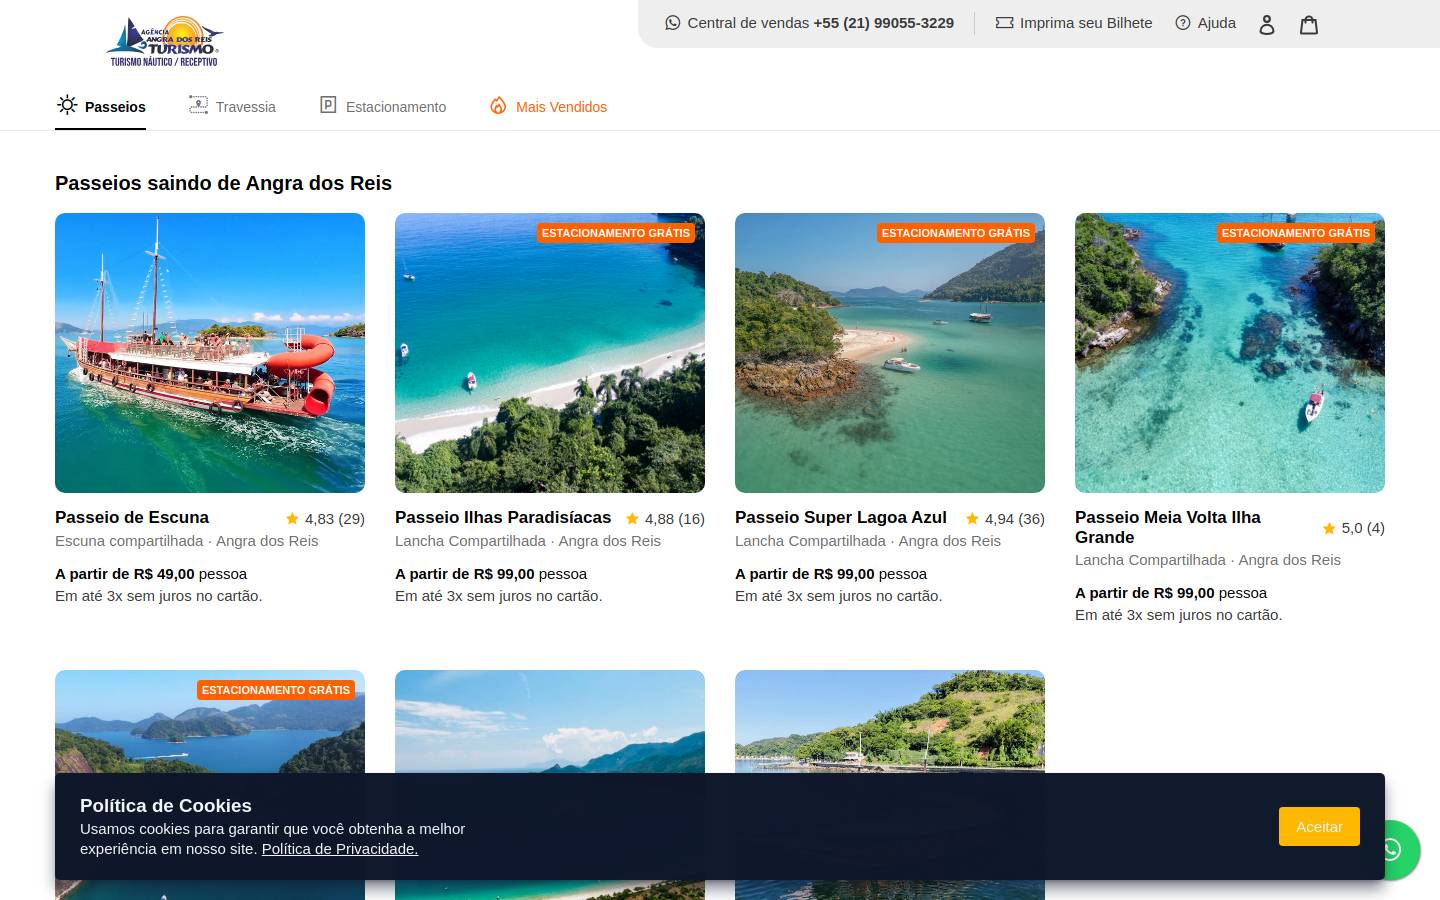This screenshot has width=1440, height=900.
Task: Click the ticket icon next to Imprima seu Bilhete
Action: tap(1004, 23)
